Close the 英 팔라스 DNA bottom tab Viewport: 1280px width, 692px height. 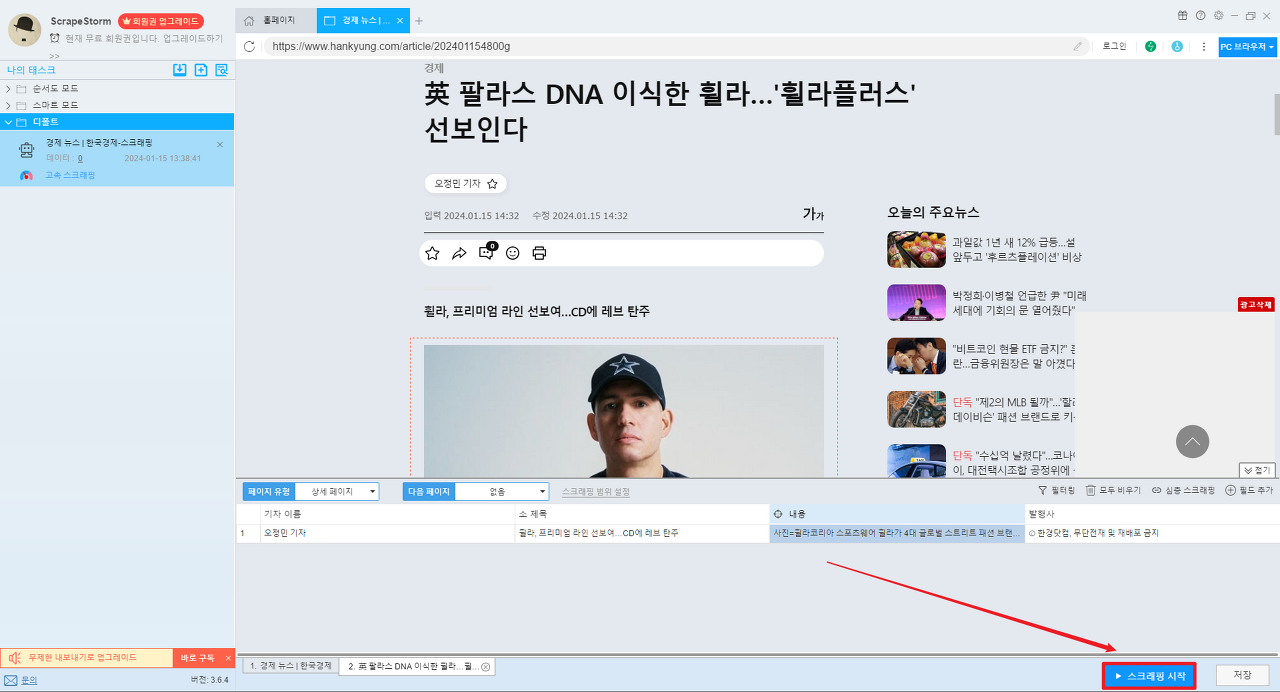click(486, 666)
